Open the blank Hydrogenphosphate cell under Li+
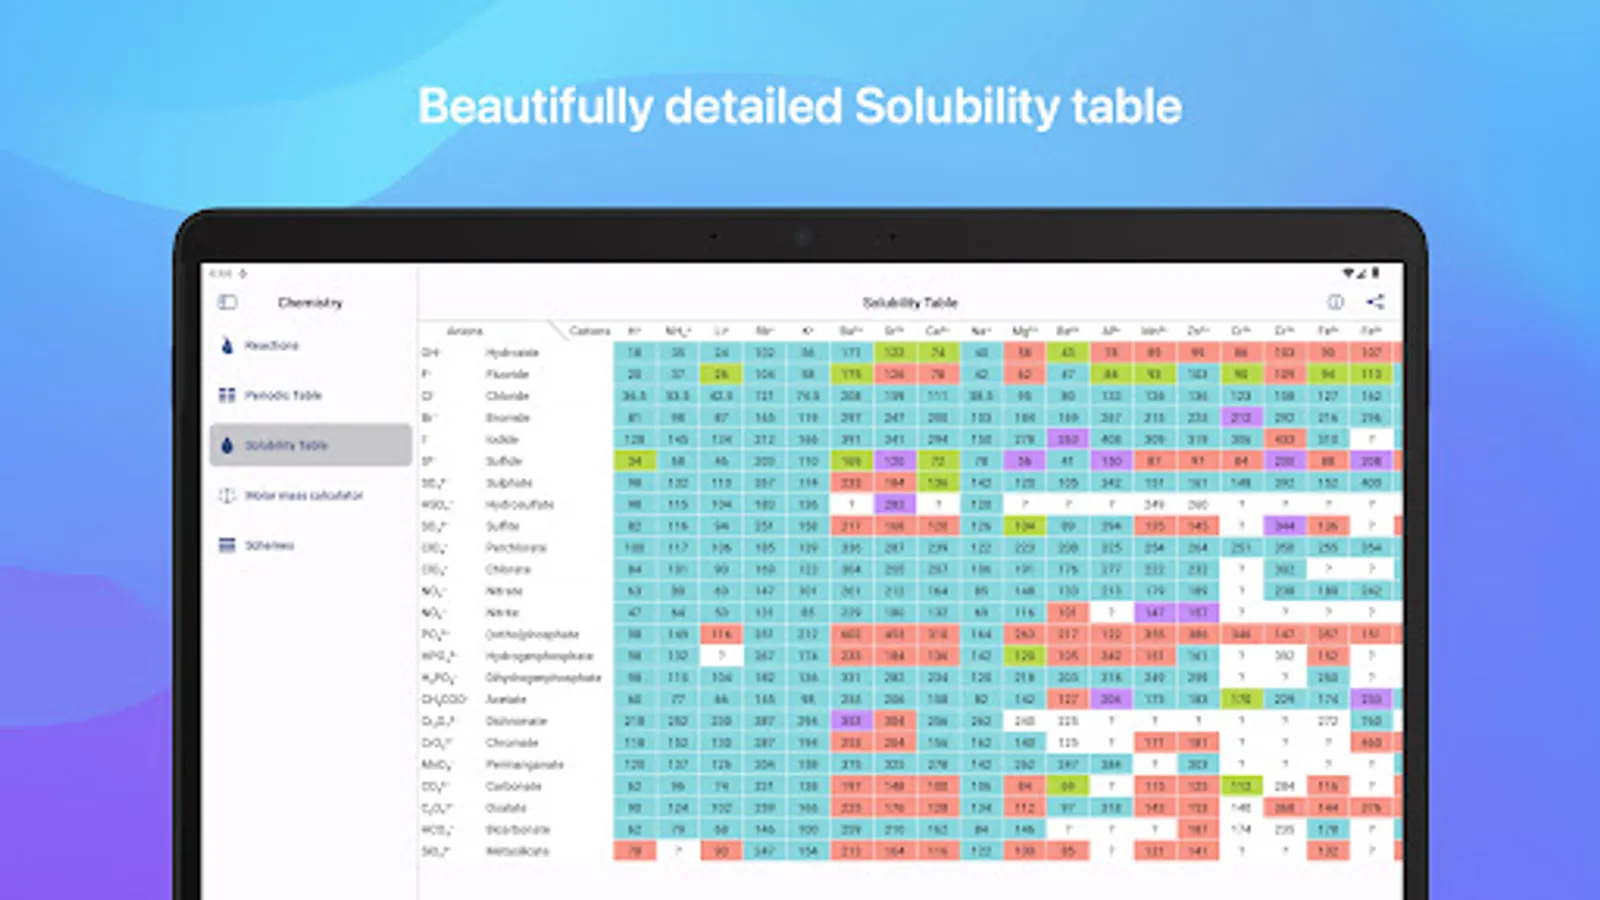 (721, 657)
